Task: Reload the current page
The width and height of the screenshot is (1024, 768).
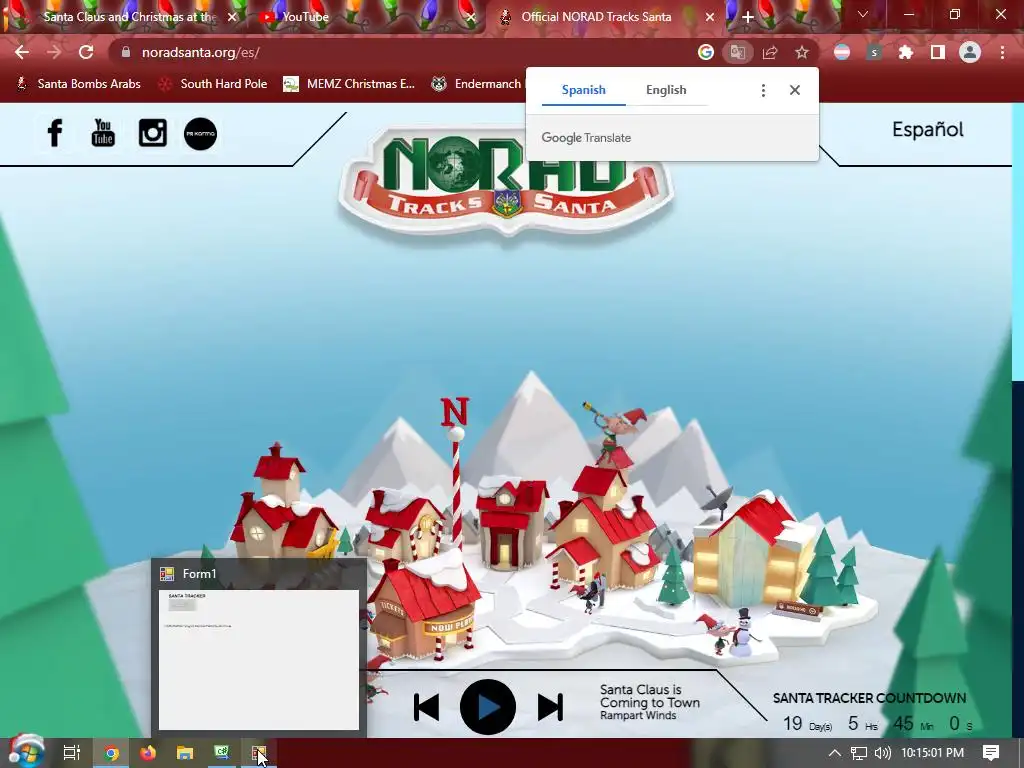Action: pyautogui.click(x=86, y=52)
